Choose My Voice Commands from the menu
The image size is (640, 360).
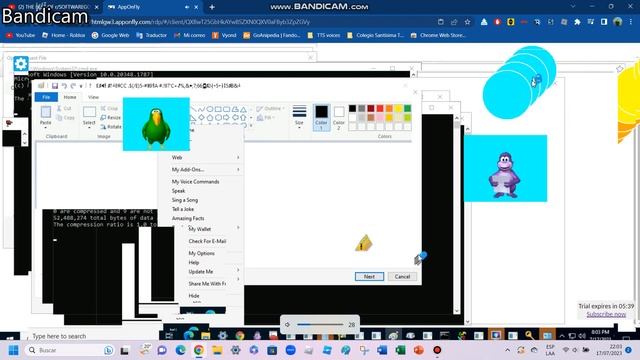196,182
